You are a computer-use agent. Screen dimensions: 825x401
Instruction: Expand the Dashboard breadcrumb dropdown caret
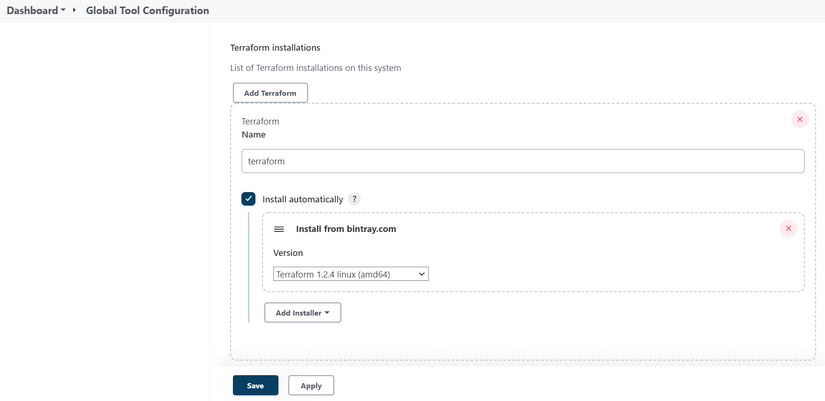pos(64,11)
